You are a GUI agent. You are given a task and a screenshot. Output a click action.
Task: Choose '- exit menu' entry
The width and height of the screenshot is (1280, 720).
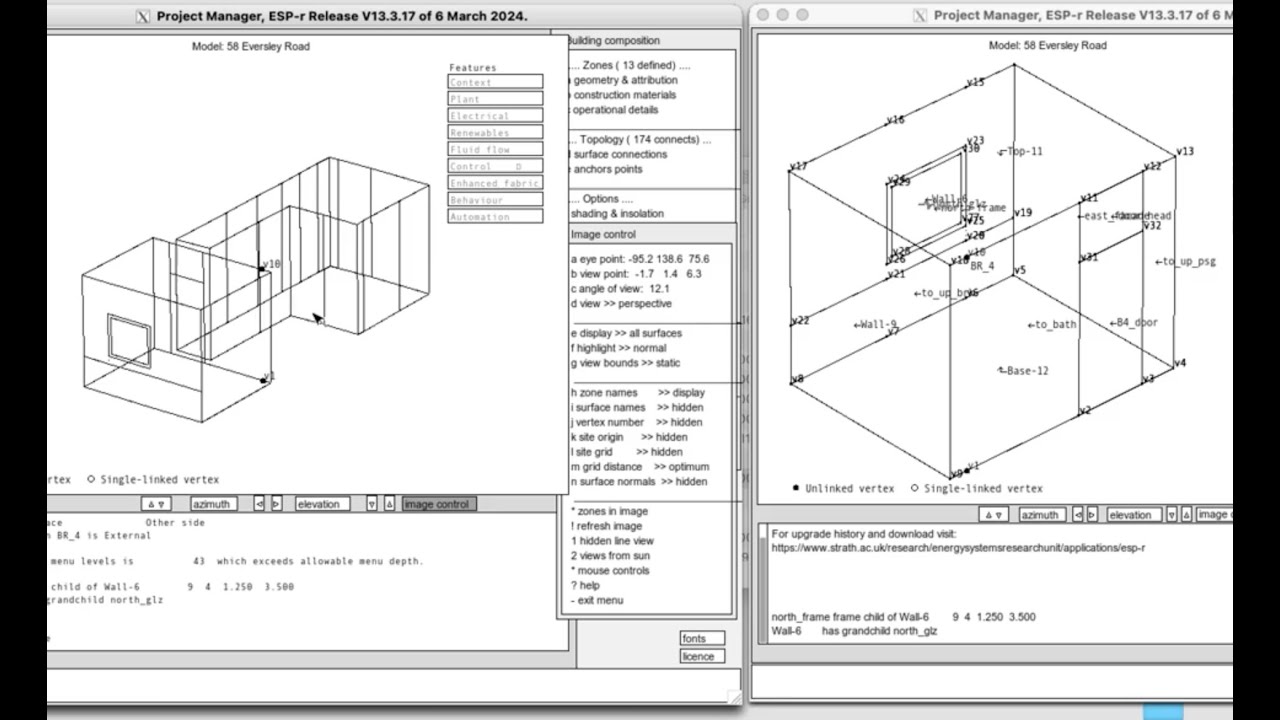597,600
